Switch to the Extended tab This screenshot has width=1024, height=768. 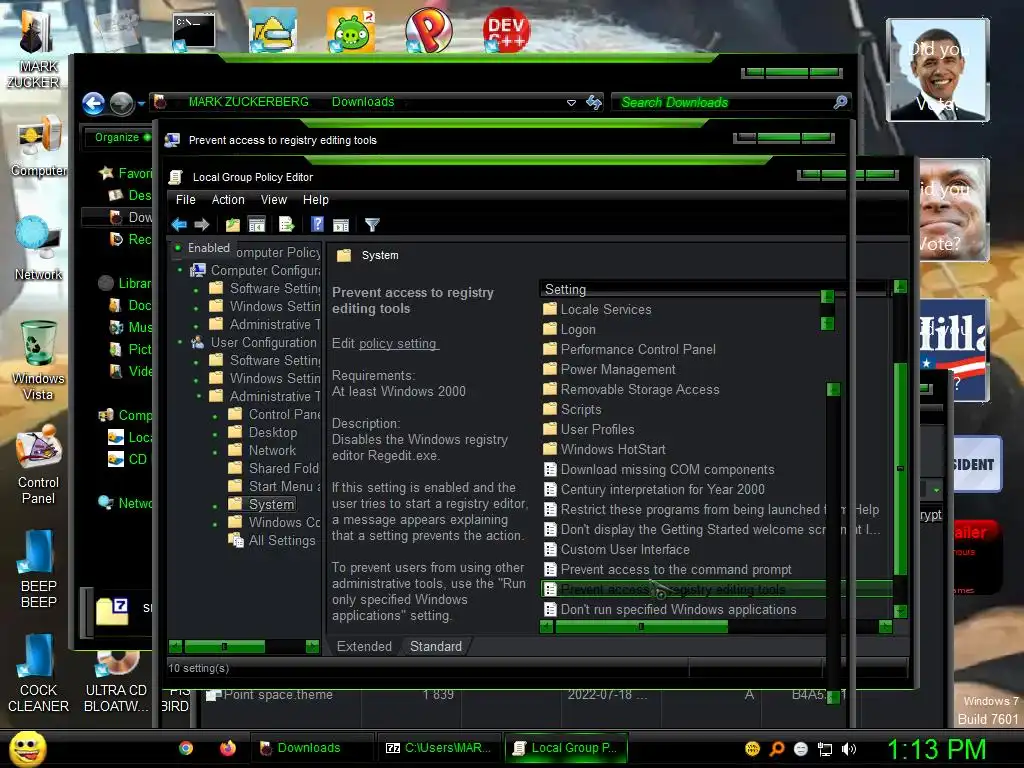[x=364, y=647]
